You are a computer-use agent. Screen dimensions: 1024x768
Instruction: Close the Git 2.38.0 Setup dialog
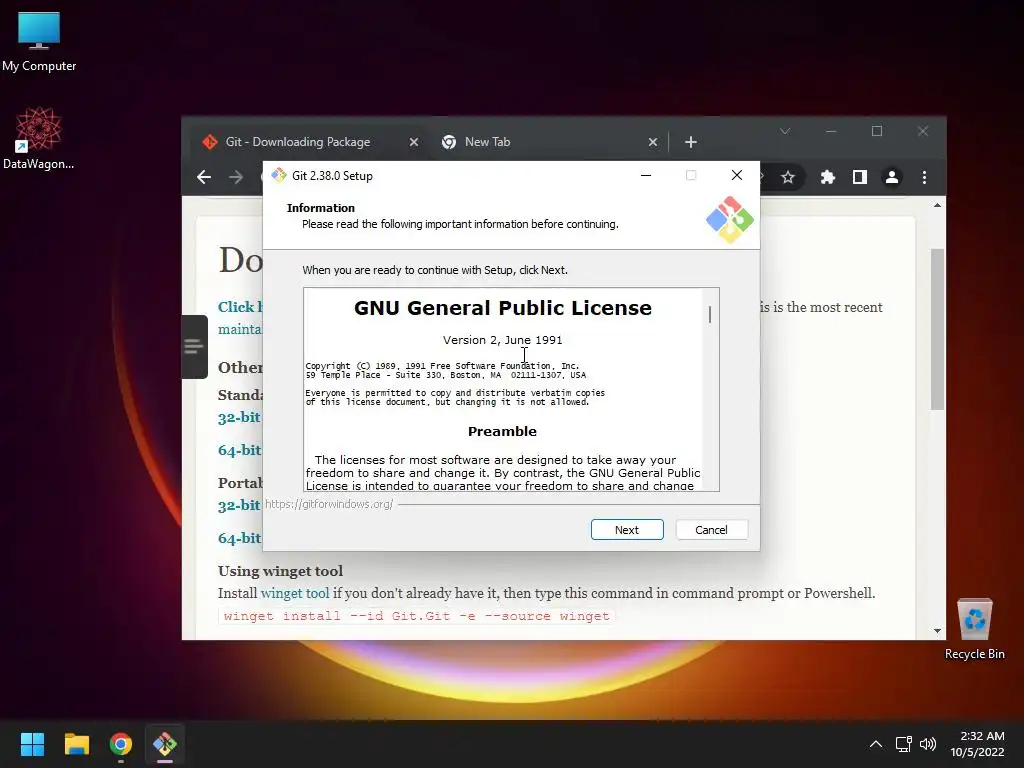pos(737,175)
